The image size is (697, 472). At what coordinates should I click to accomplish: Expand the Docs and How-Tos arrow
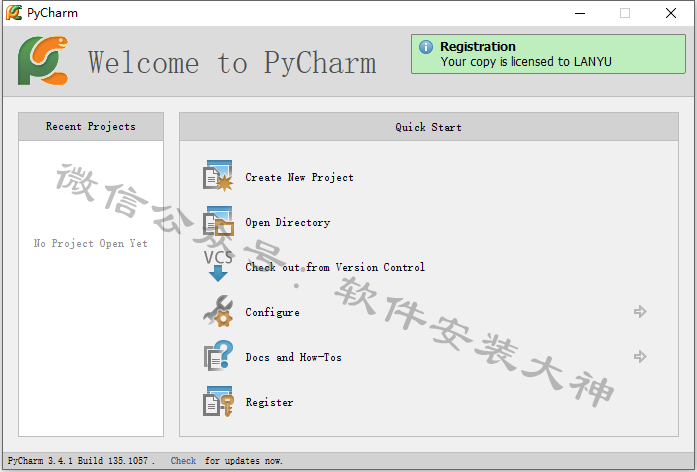coord(640,356)
